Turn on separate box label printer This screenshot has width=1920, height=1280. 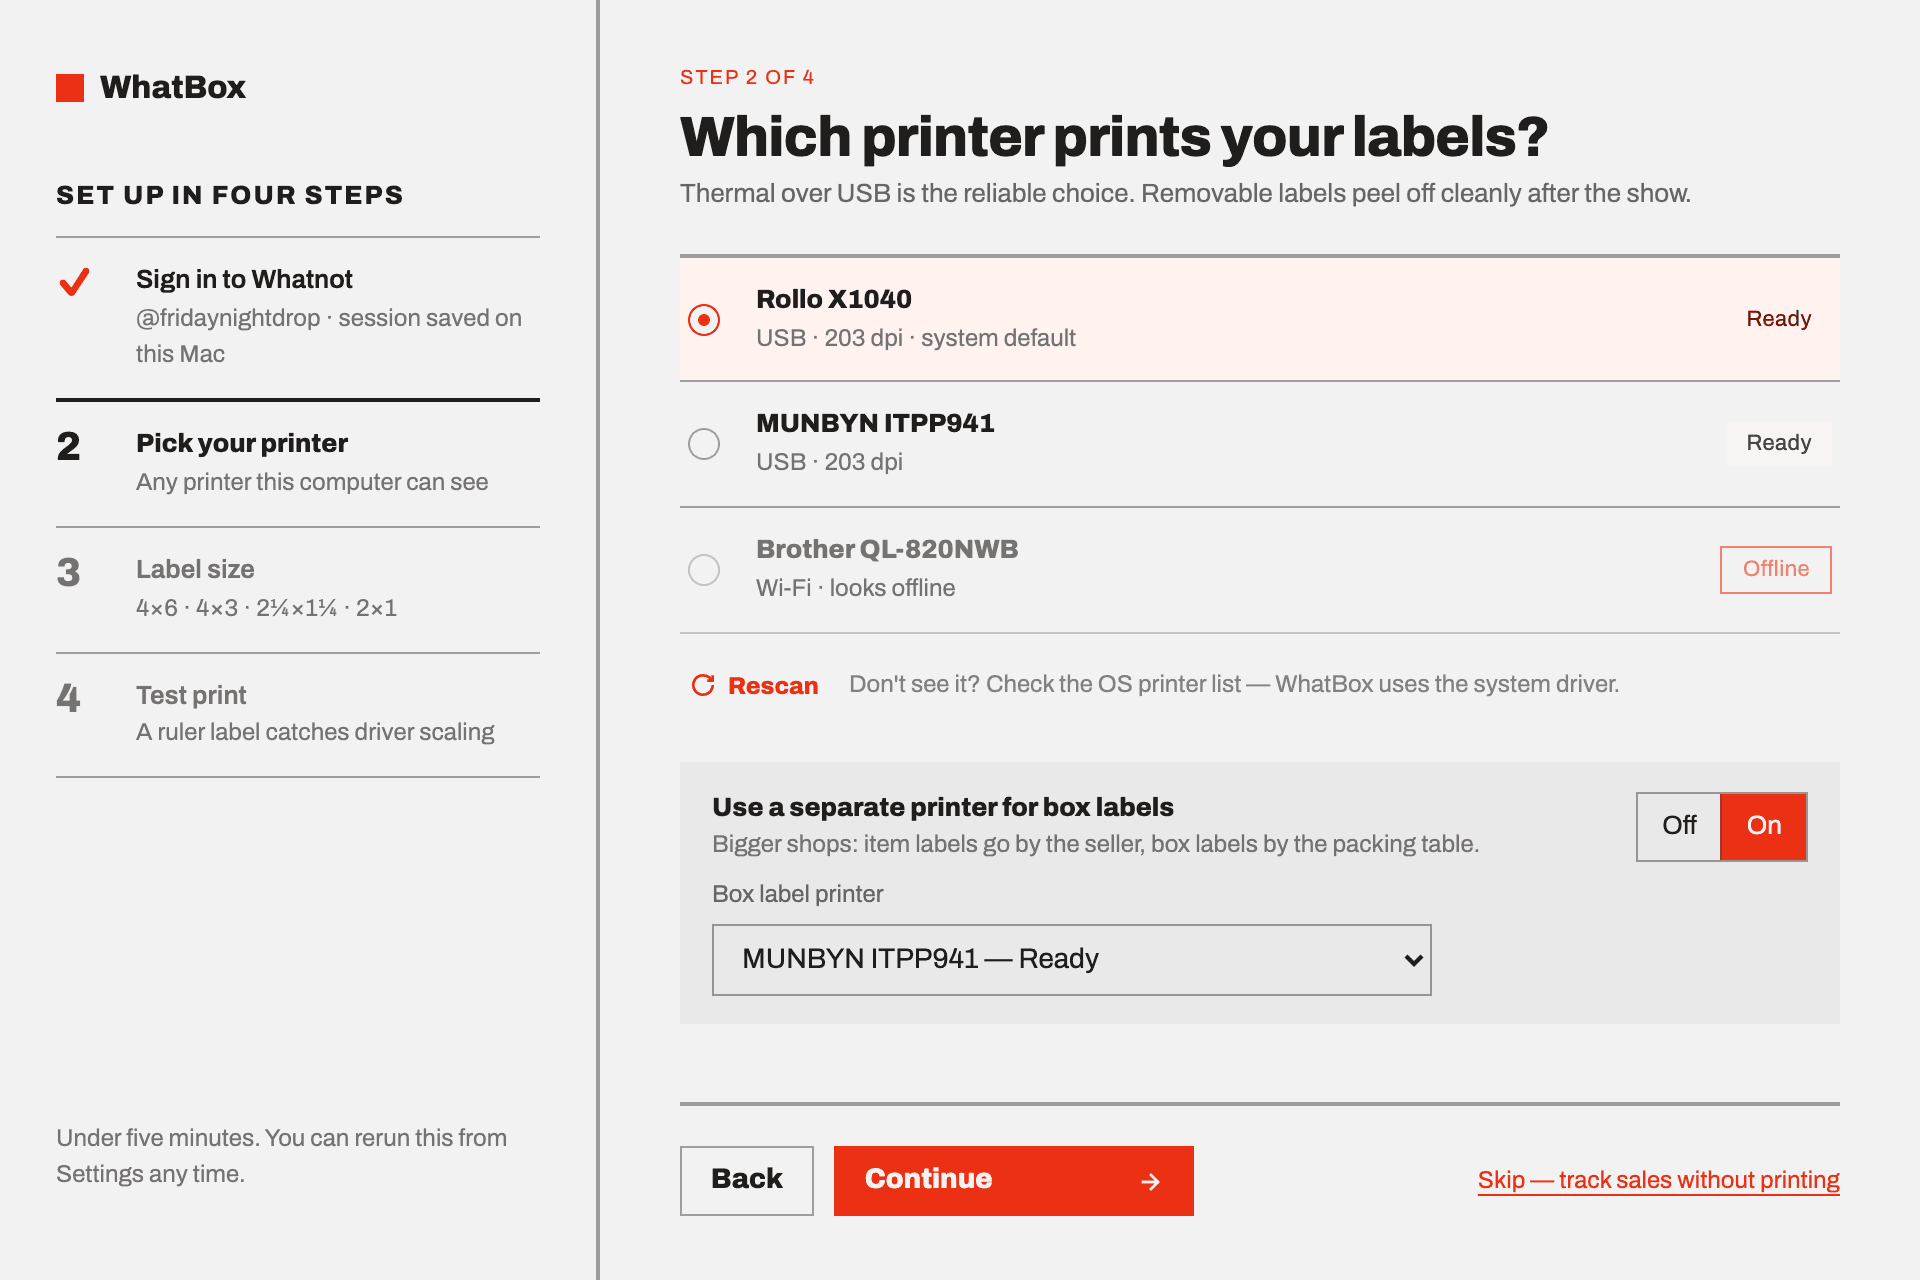pos(1764,826)
